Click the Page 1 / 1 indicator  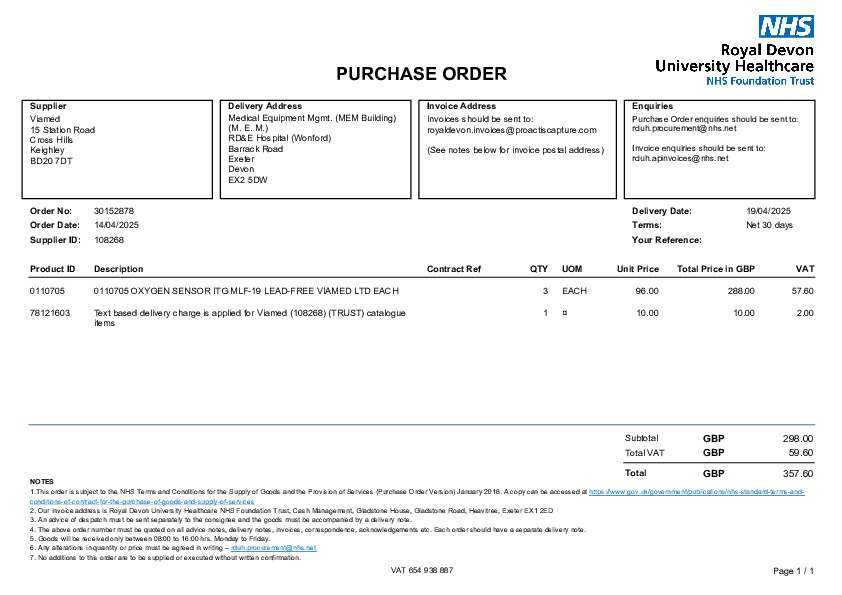tap(794, 571)
